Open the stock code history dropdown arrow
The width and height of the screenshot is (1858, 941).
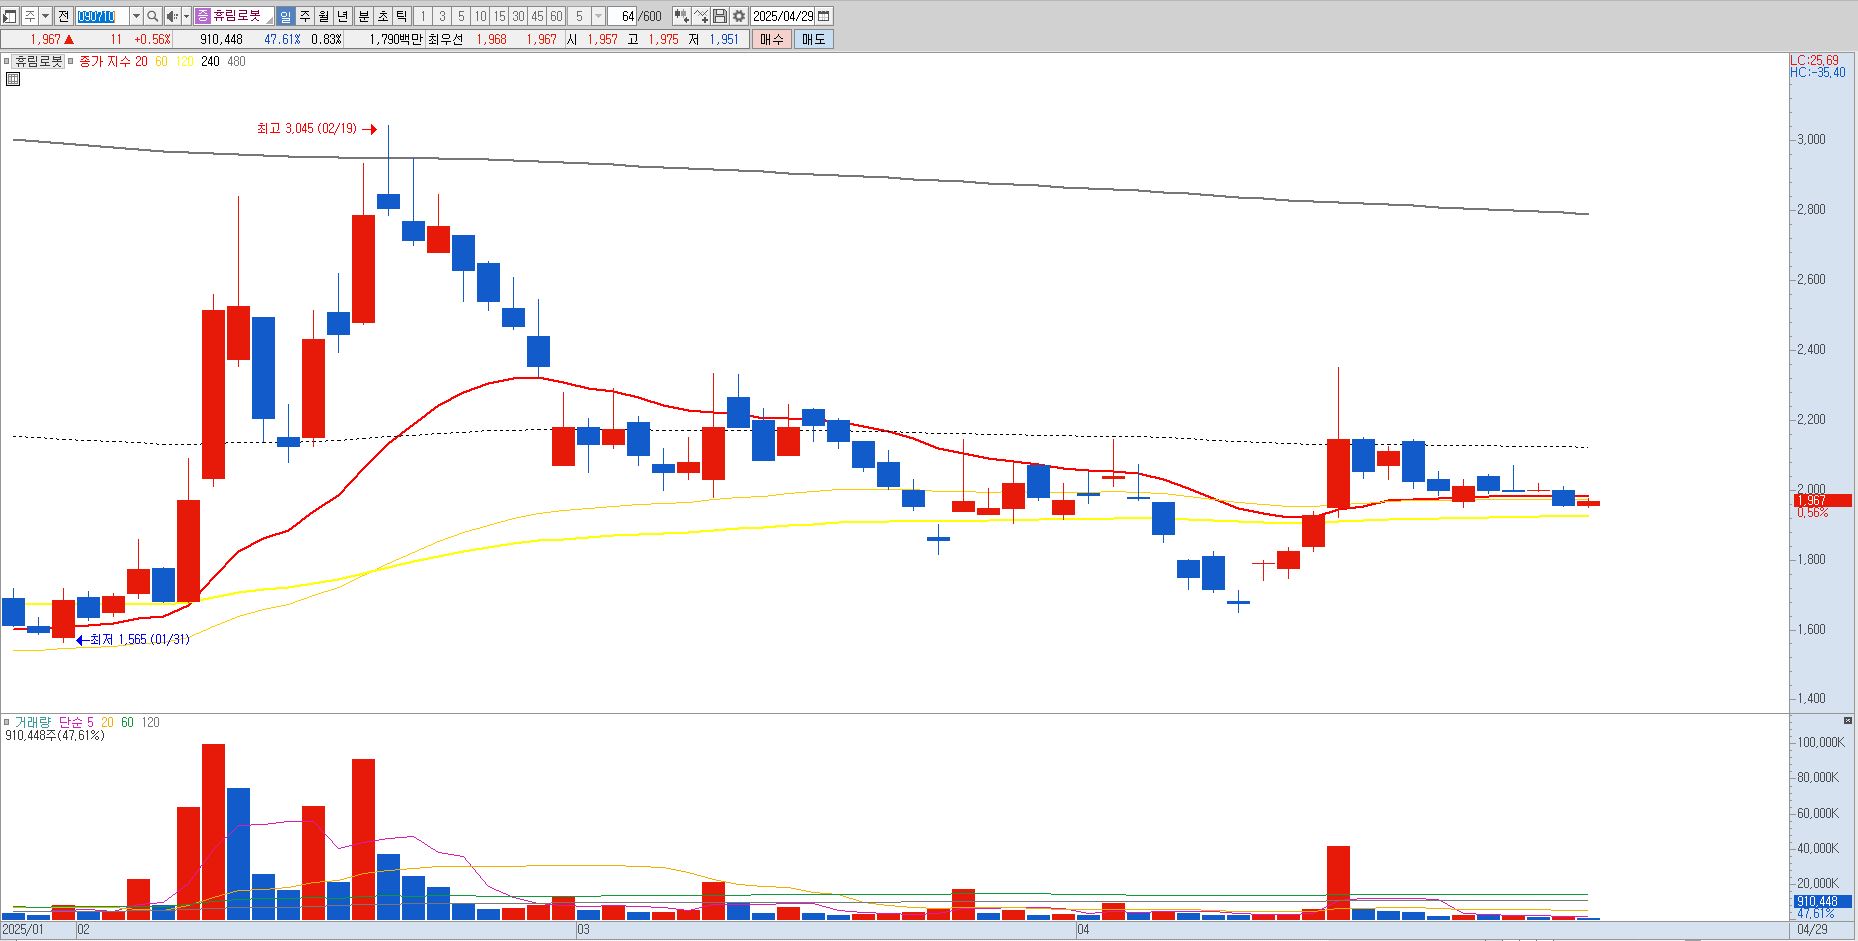tap(136, 16)
